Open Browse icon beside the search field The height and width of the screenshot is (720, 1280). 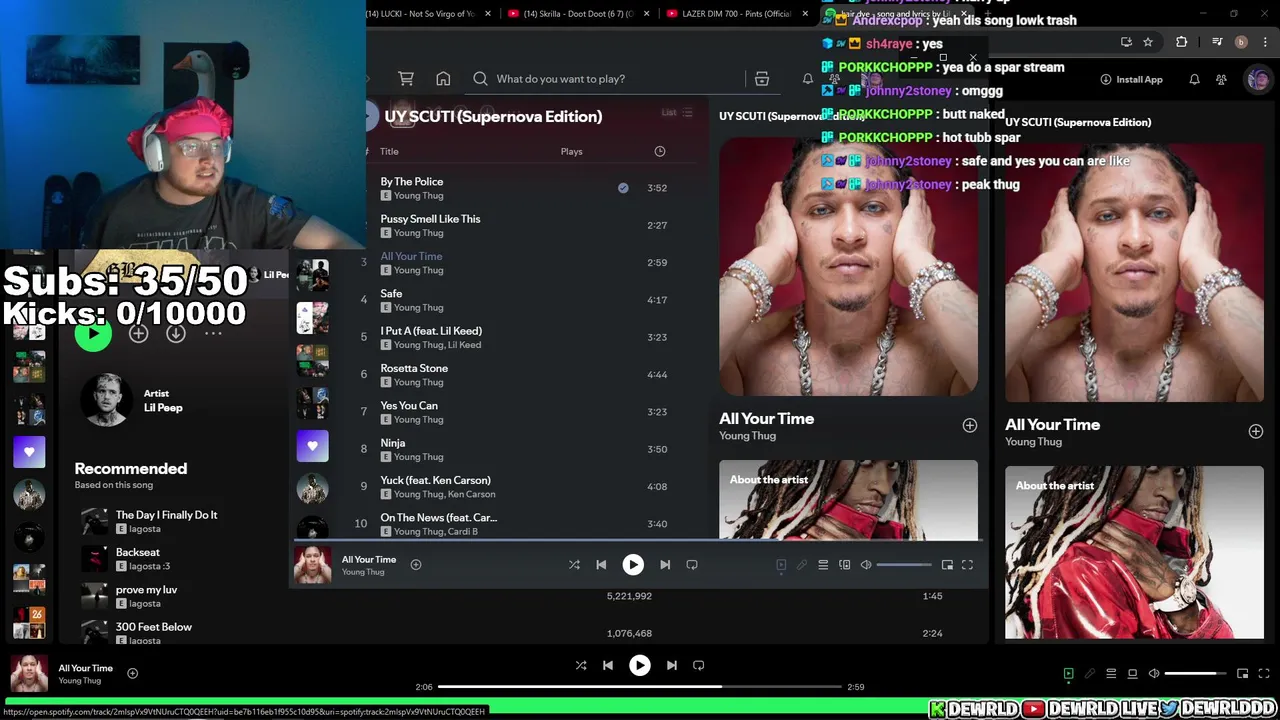click(x=762, y=79)
